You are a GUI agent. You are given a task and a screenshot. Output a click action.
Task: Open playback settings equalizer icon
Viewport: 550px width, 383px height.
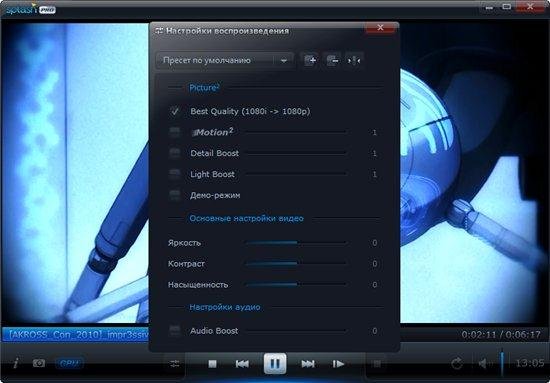[x=175, y=364]
